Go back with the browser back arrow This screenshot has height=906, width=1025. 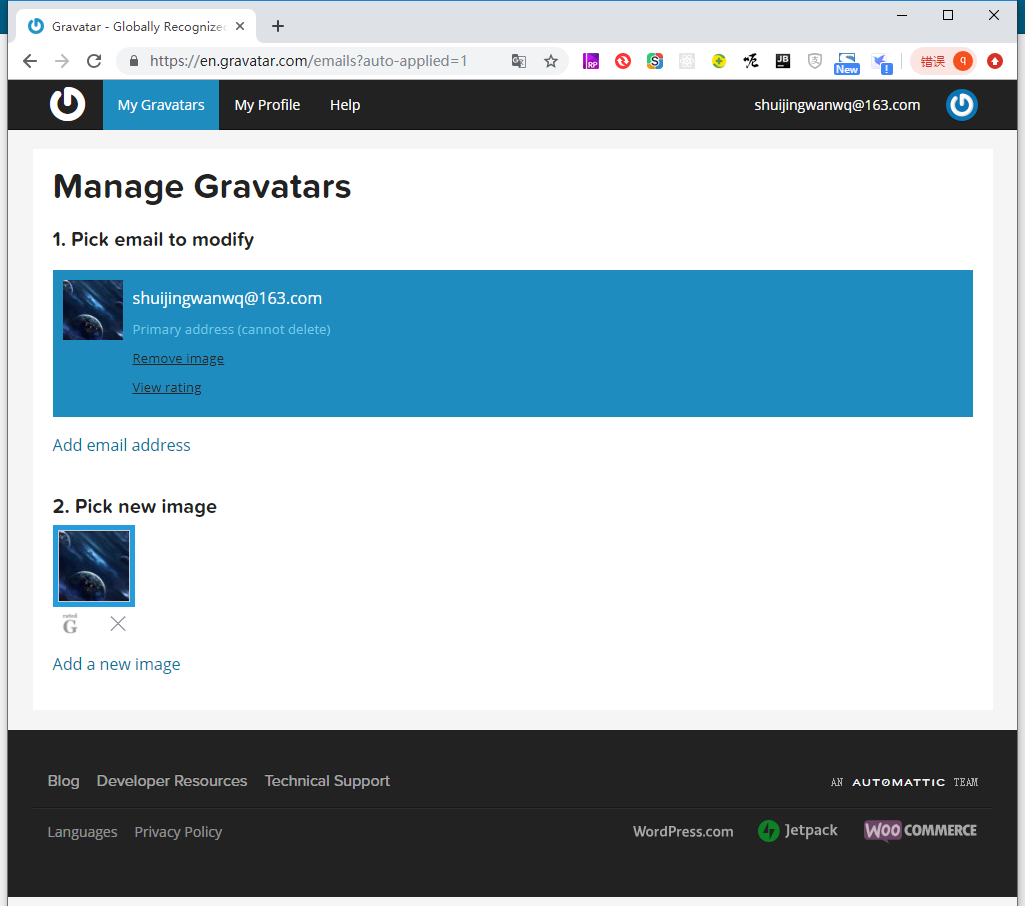coord(30,61)
